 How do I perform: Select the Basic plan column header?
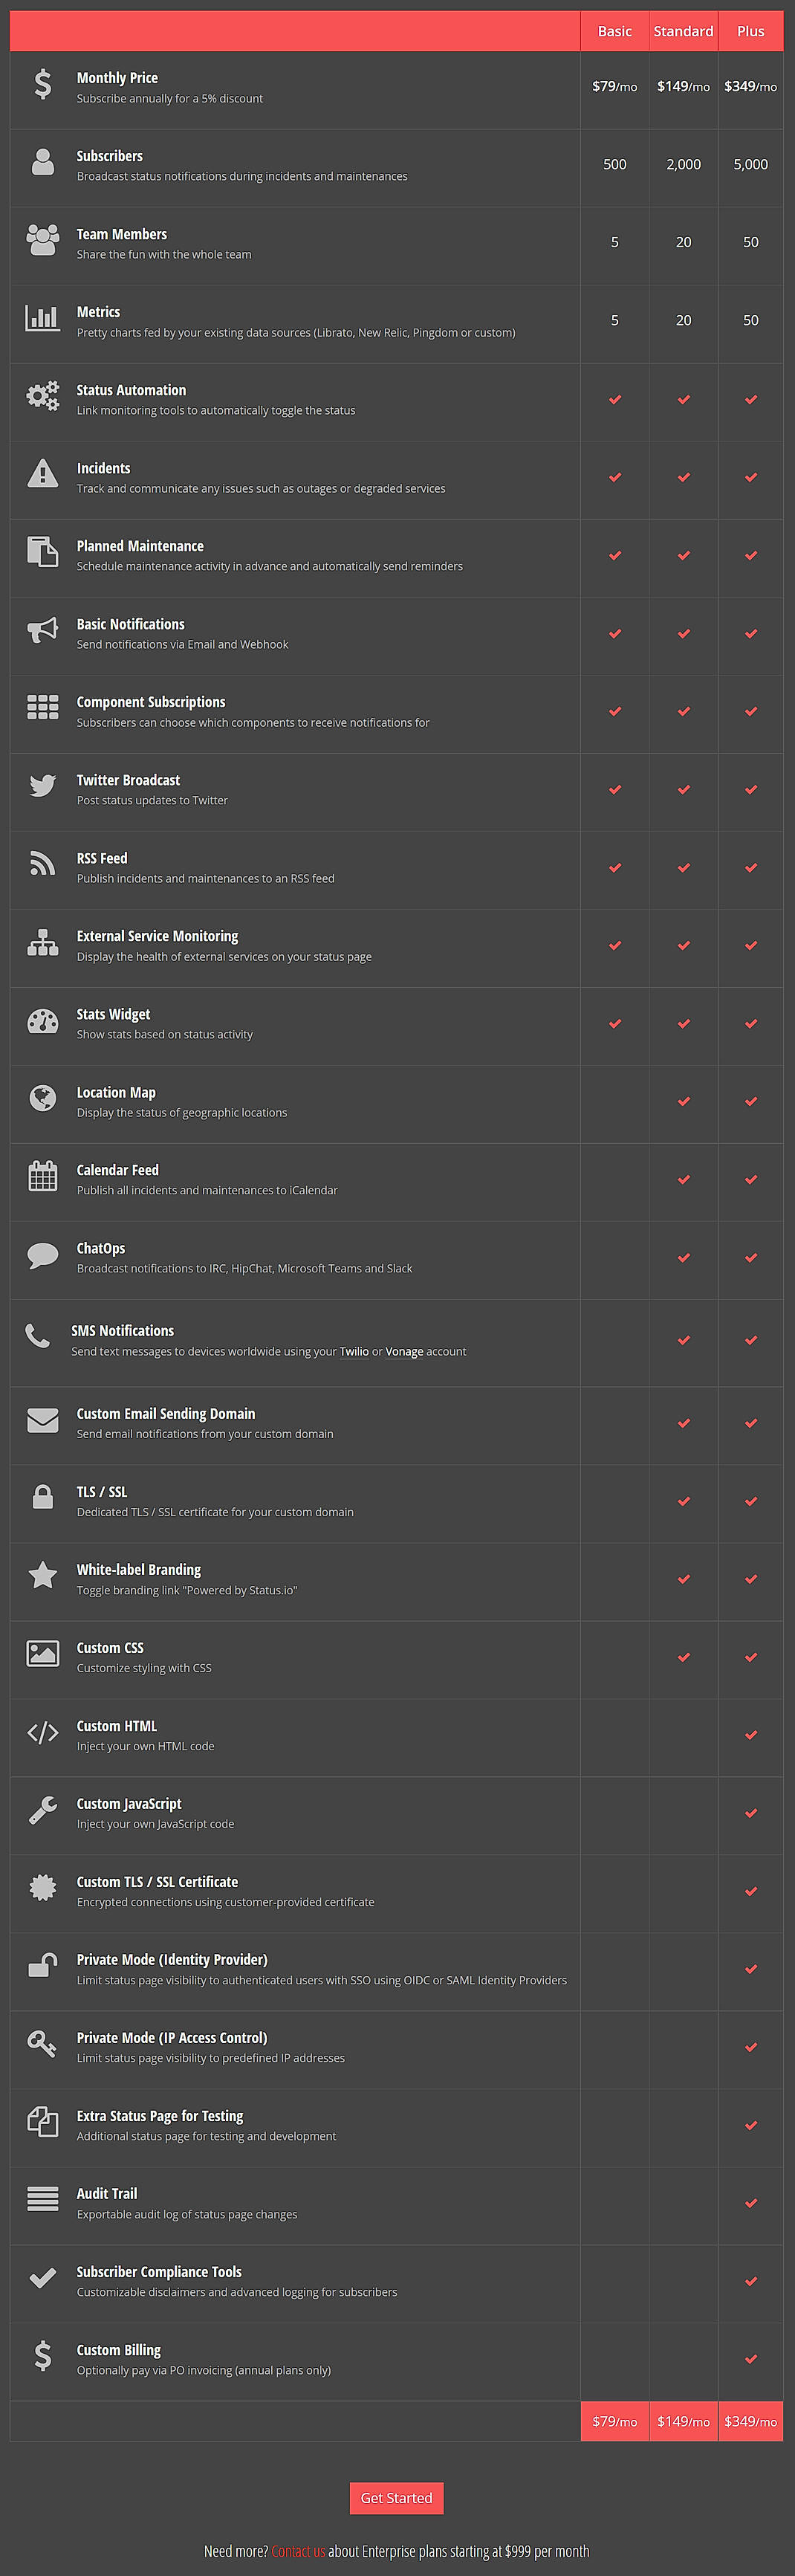point(614,31)
